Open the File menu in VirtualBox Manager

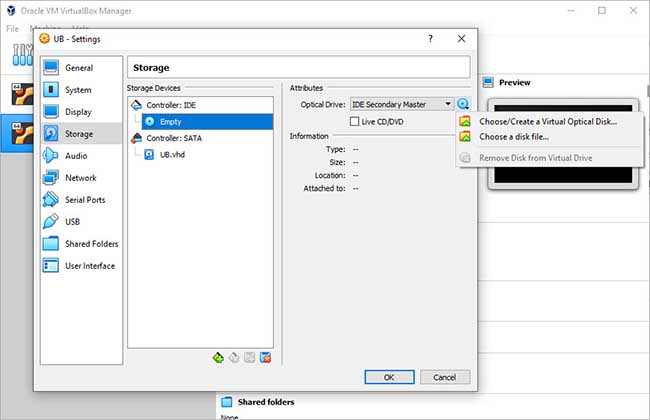[12, 29]
